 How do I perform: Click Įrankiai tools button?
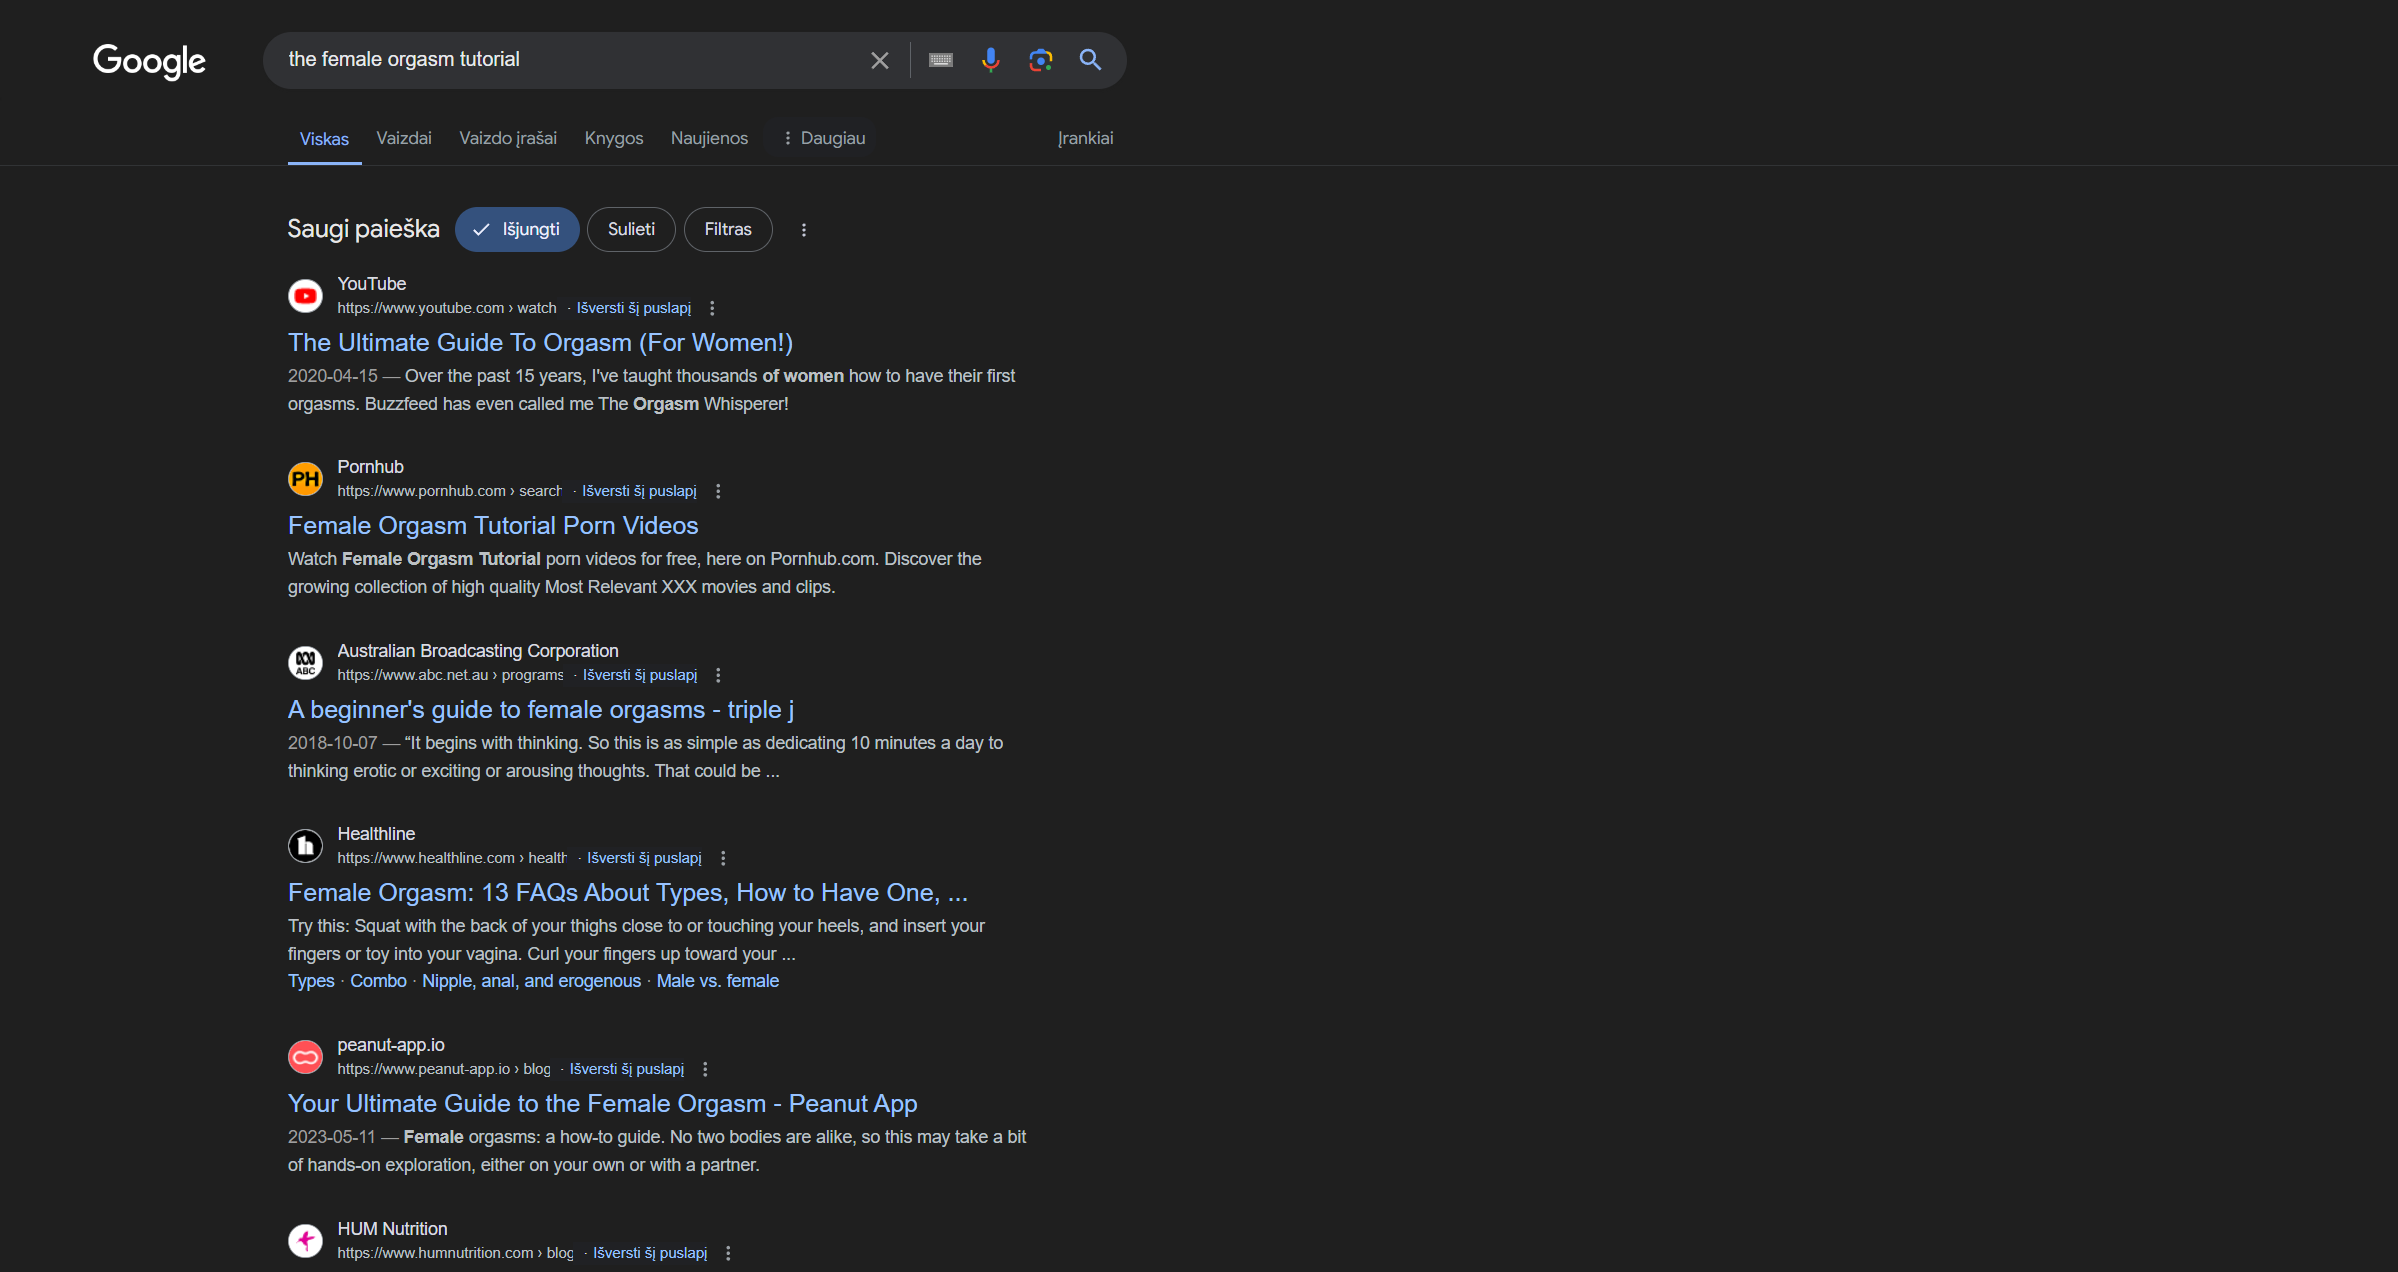[1085, 138]
